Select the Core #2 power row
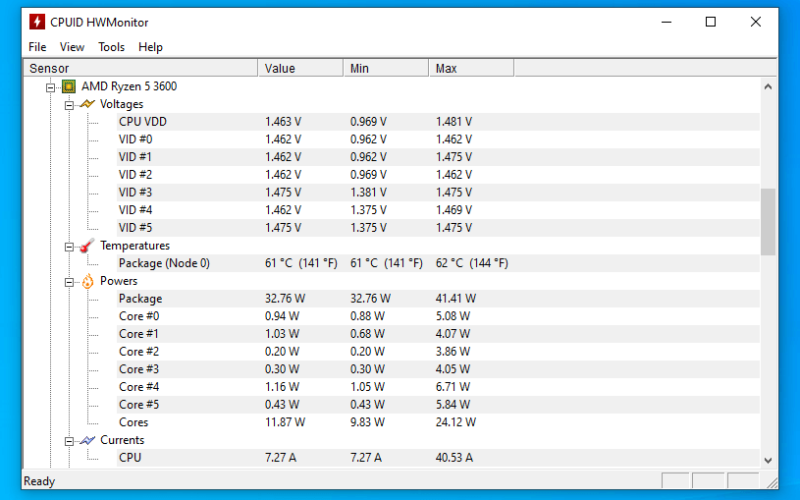This screenshot has width=800, height=500. (438, 352)
